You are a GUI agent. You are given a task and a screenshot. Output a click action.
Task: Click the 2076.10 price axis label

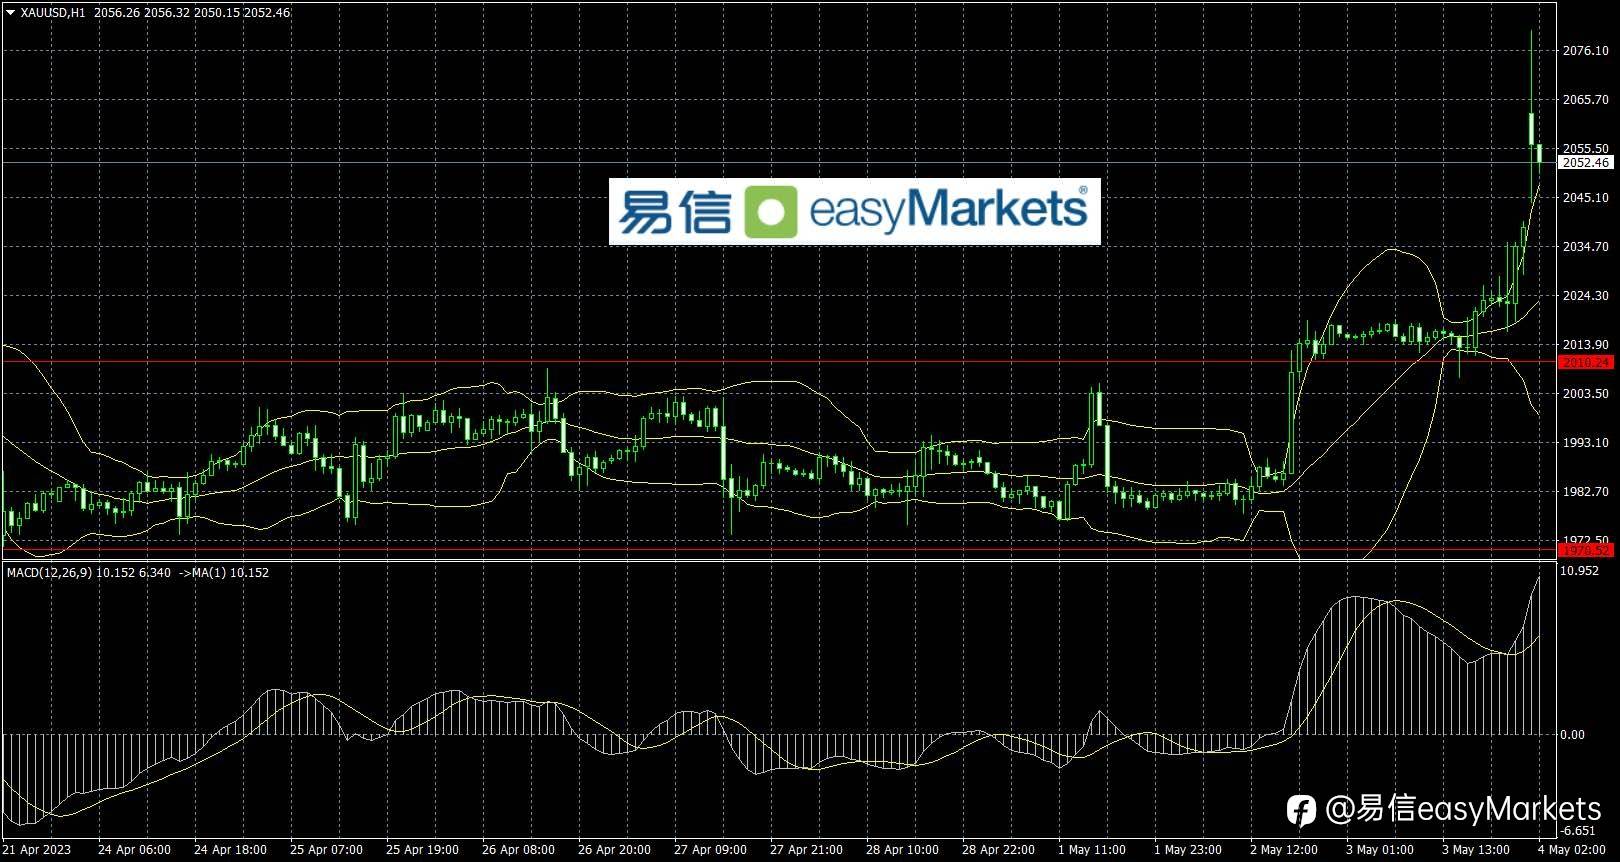point(1586,51)
